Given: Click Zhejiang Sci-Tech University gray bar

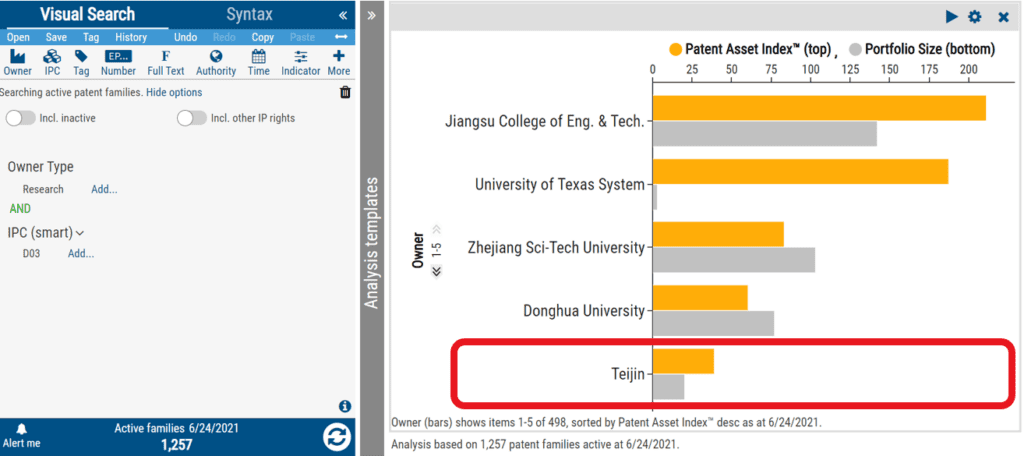Looking at the screenshot, I should (733, 260).
